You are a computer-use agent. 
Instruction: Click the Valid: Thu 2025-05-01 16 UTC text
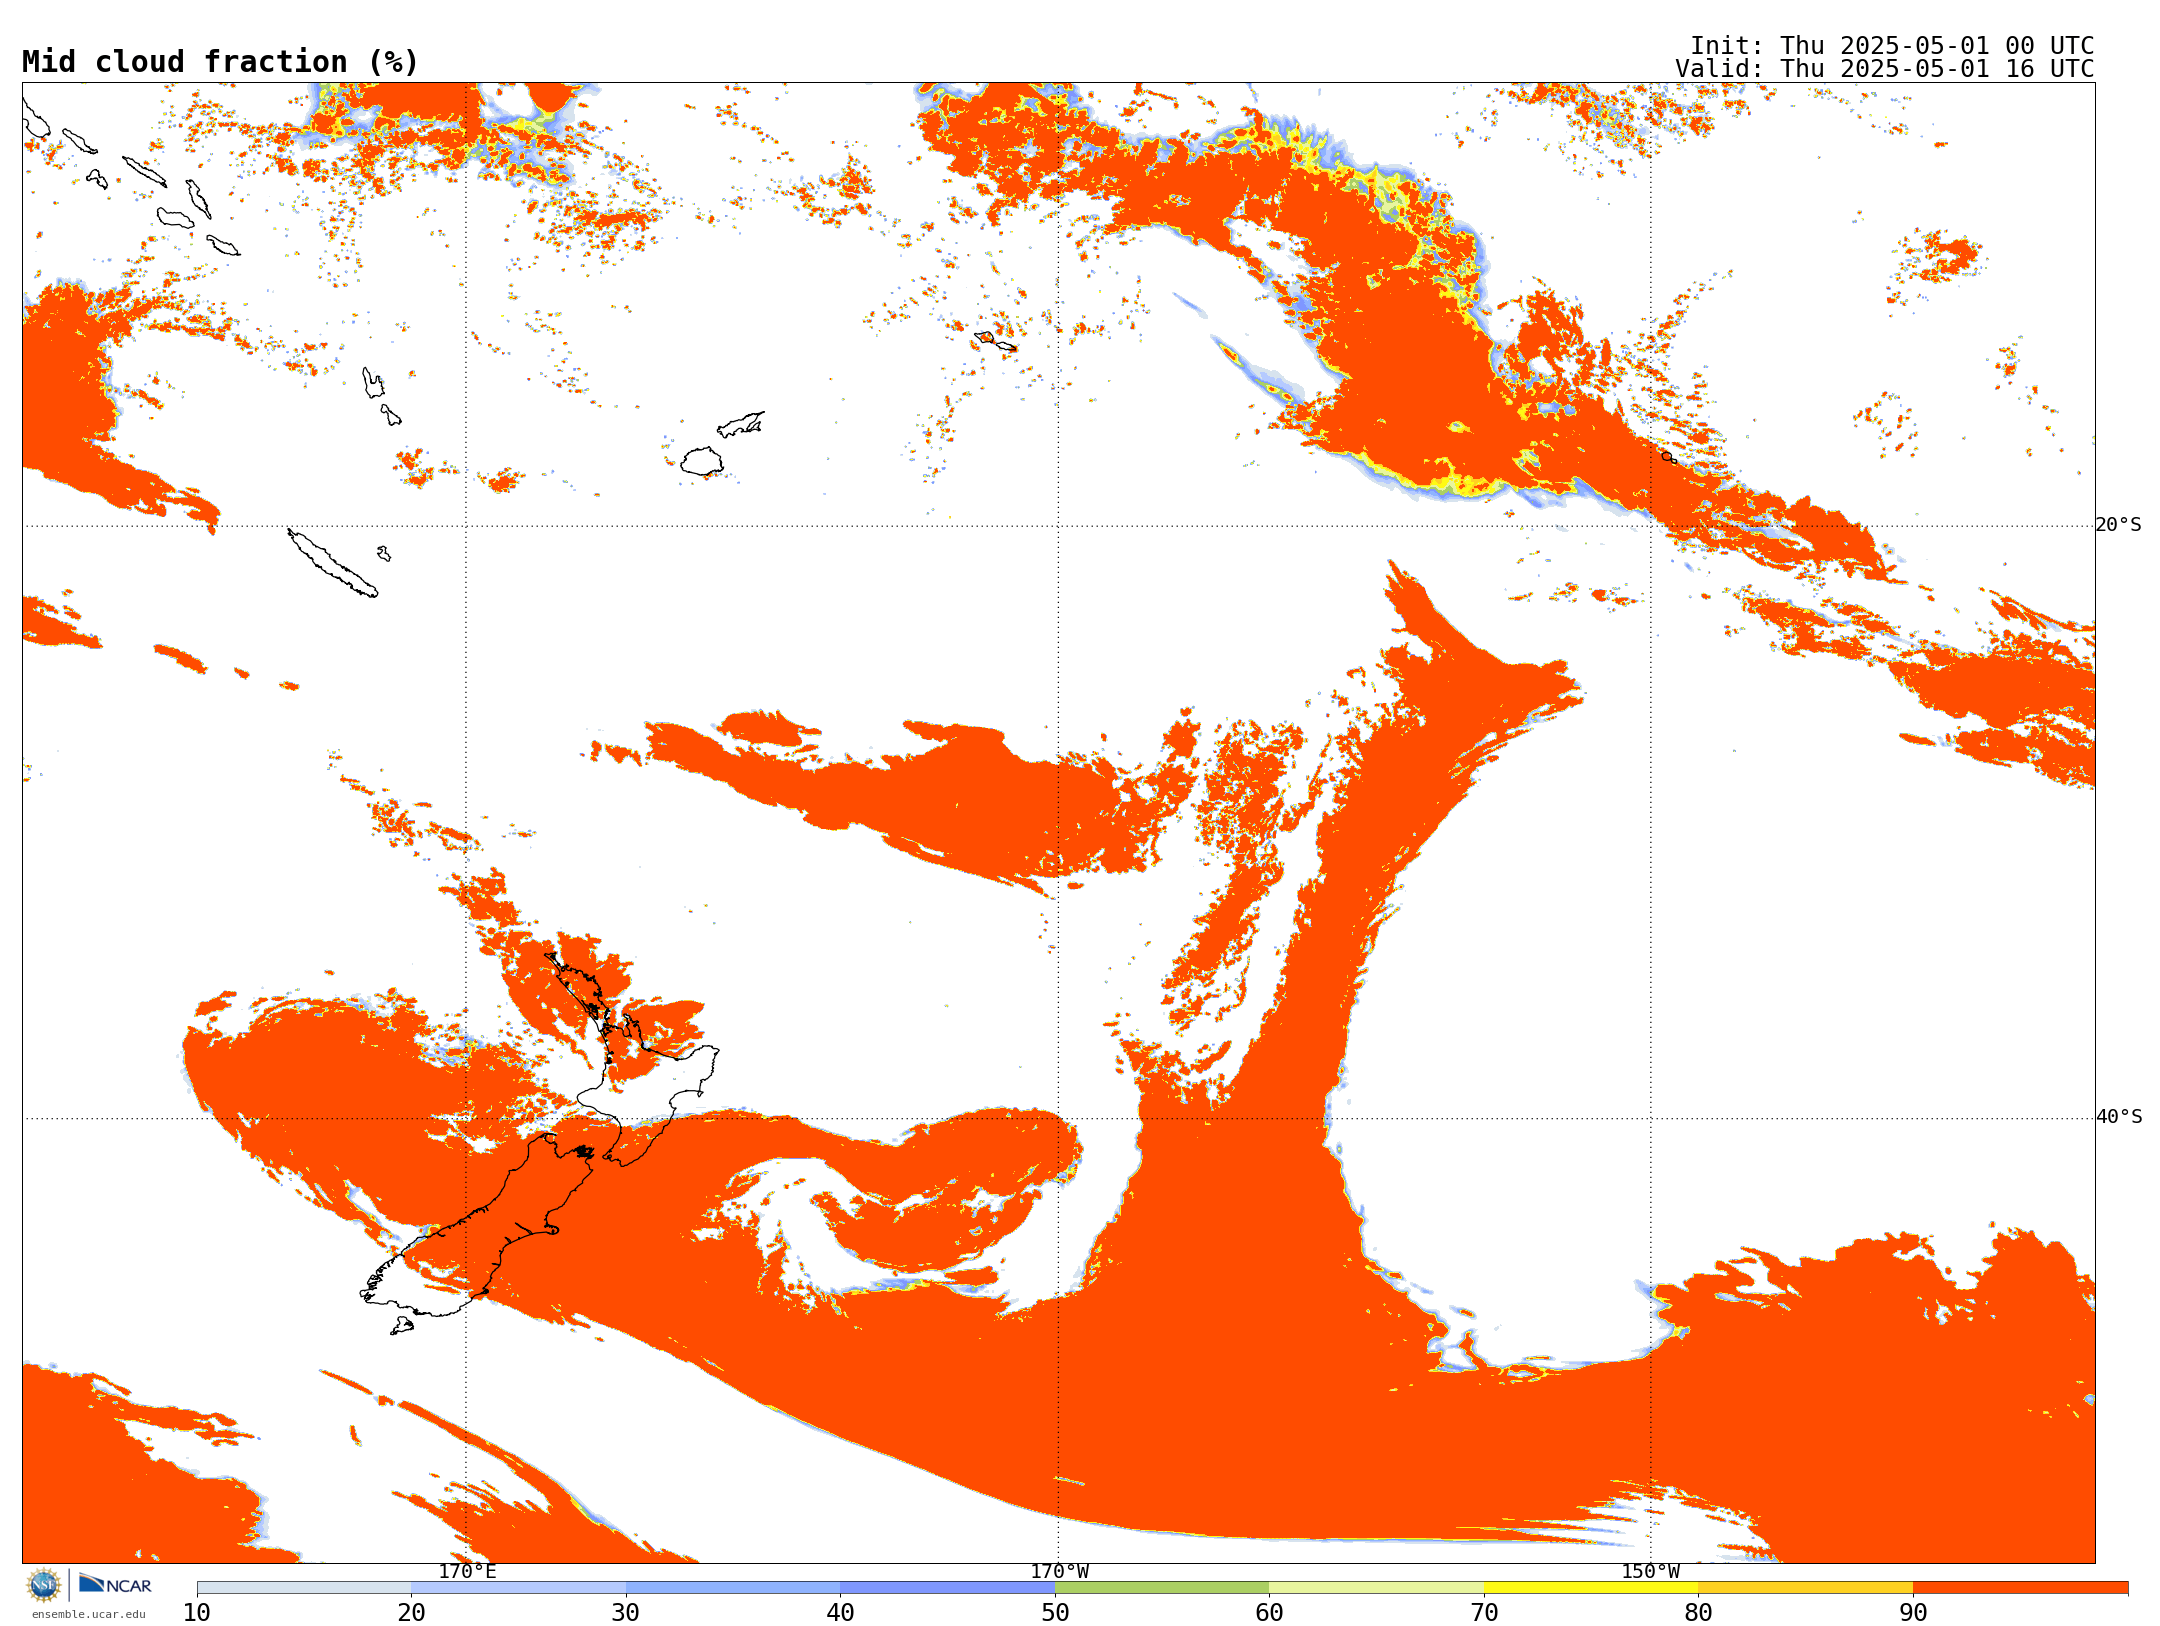[1885, 69]
